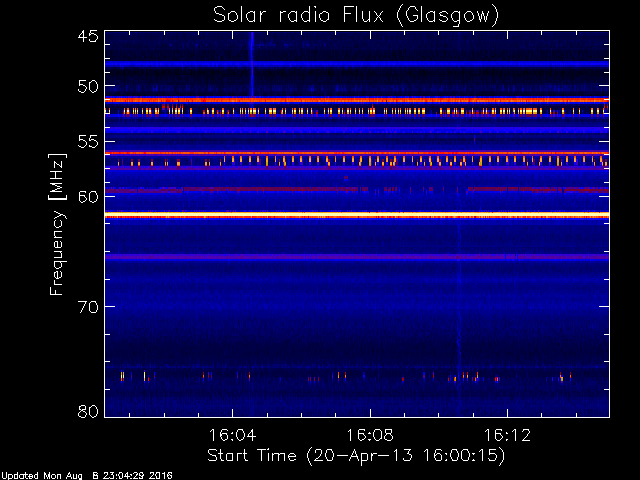This screenshot has height=480, width=640.
Task: Click the 16:04 time tick label
Action: point(233,436)
